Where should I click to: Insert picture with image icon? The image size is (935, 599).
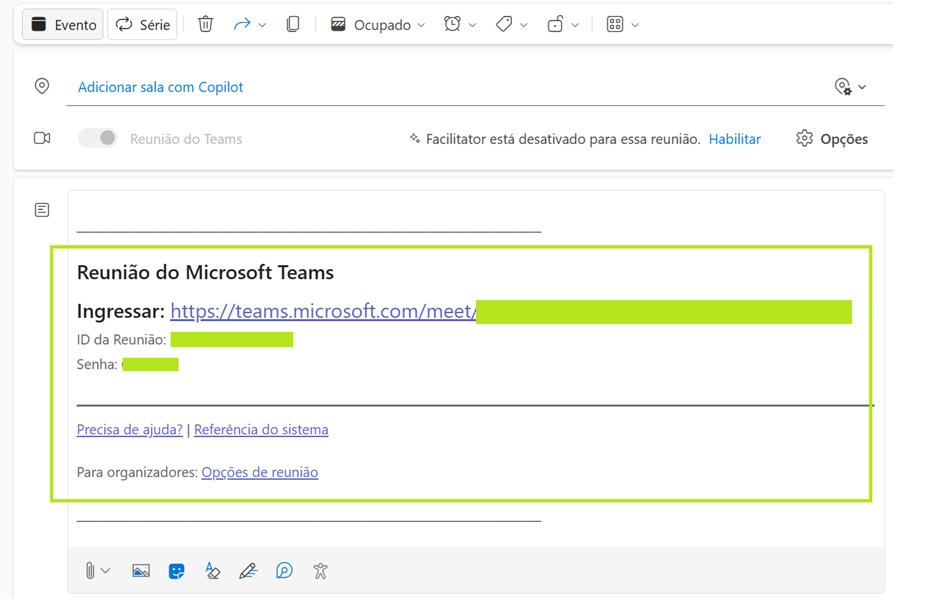pyautogui.click(x=141, y=571)
